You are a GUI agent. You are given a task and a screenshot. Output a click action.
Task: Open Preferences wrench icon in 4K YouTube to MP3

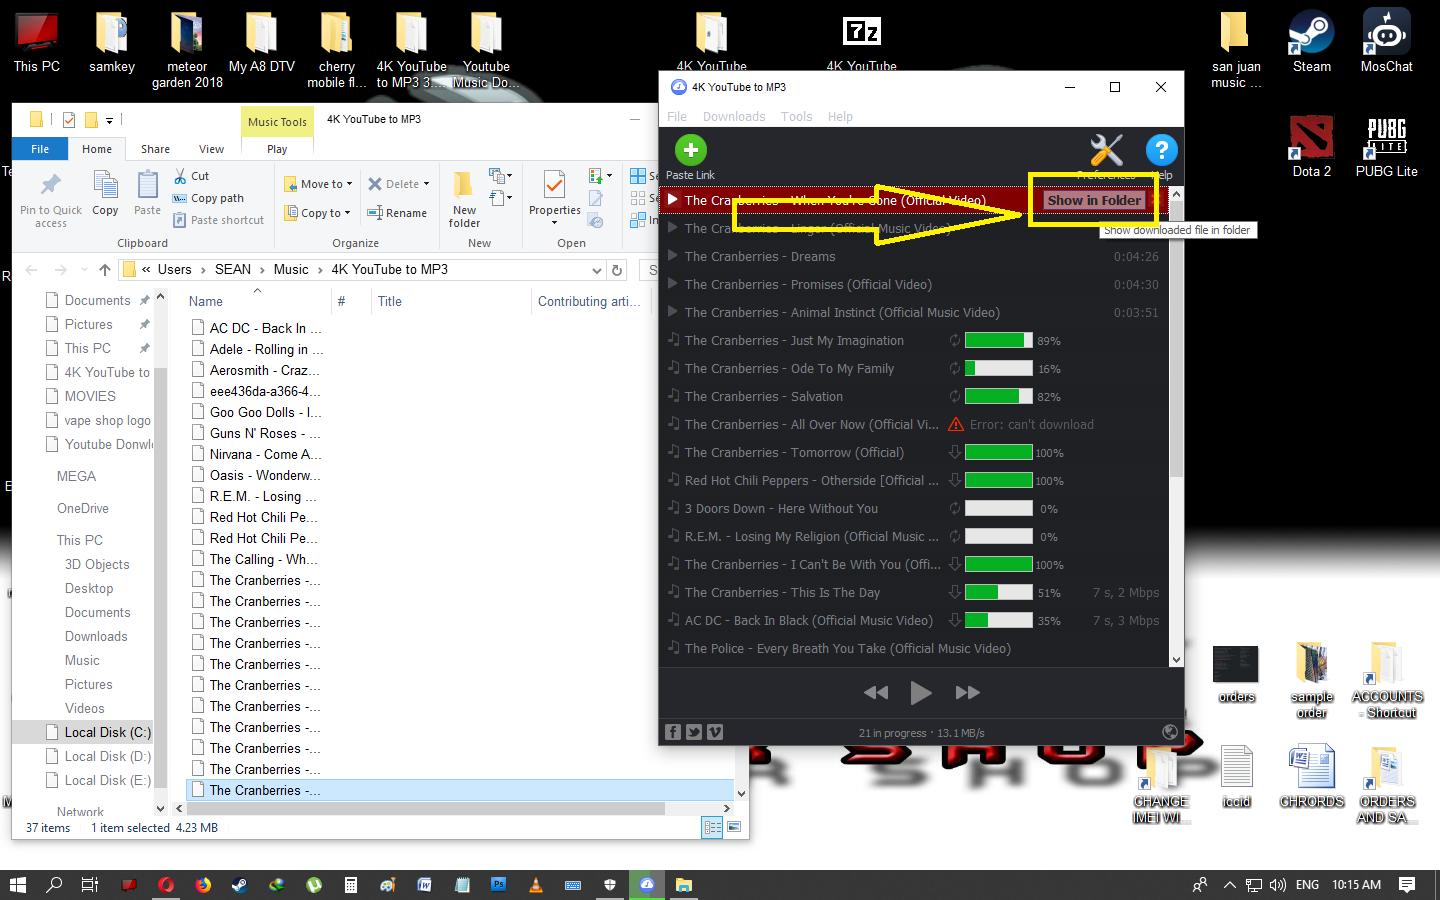coord(1106,151)
